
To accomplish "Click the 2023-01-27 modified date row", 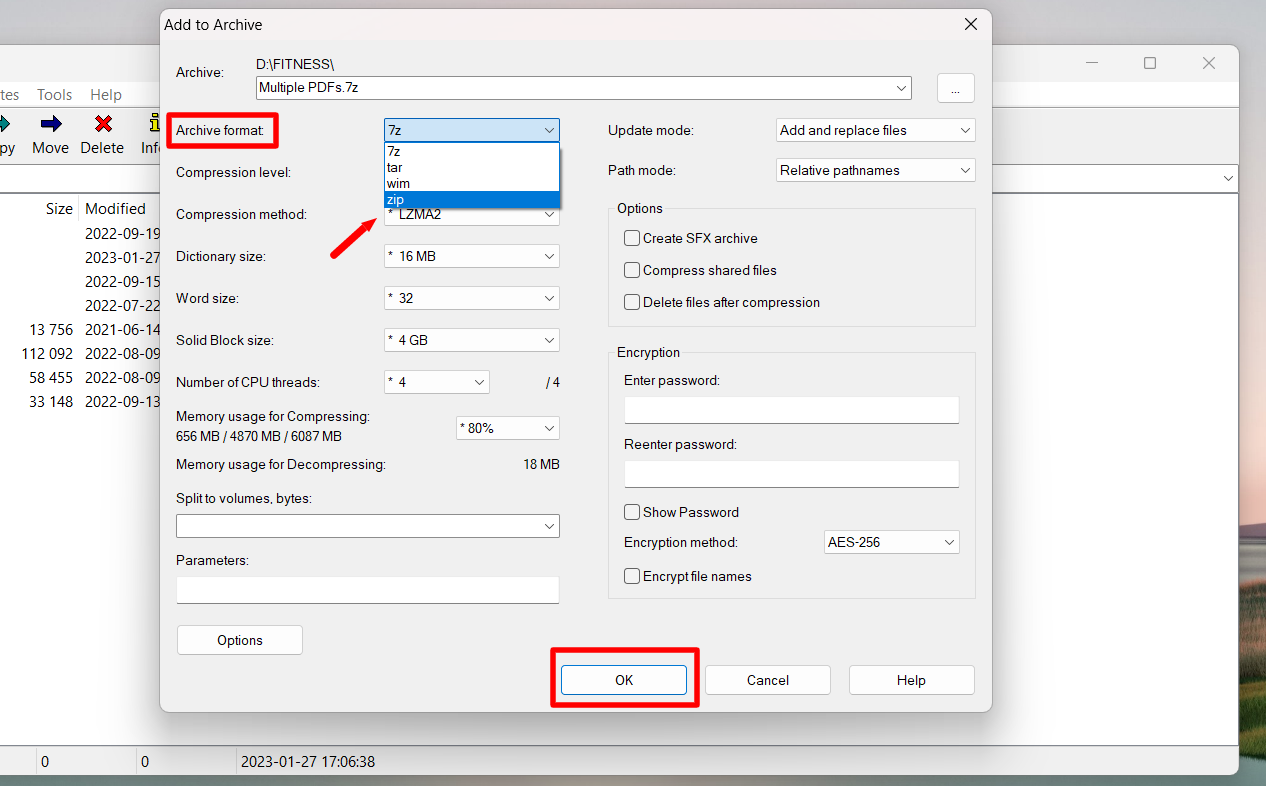I will pyautogui.click(x=123, y=257).
